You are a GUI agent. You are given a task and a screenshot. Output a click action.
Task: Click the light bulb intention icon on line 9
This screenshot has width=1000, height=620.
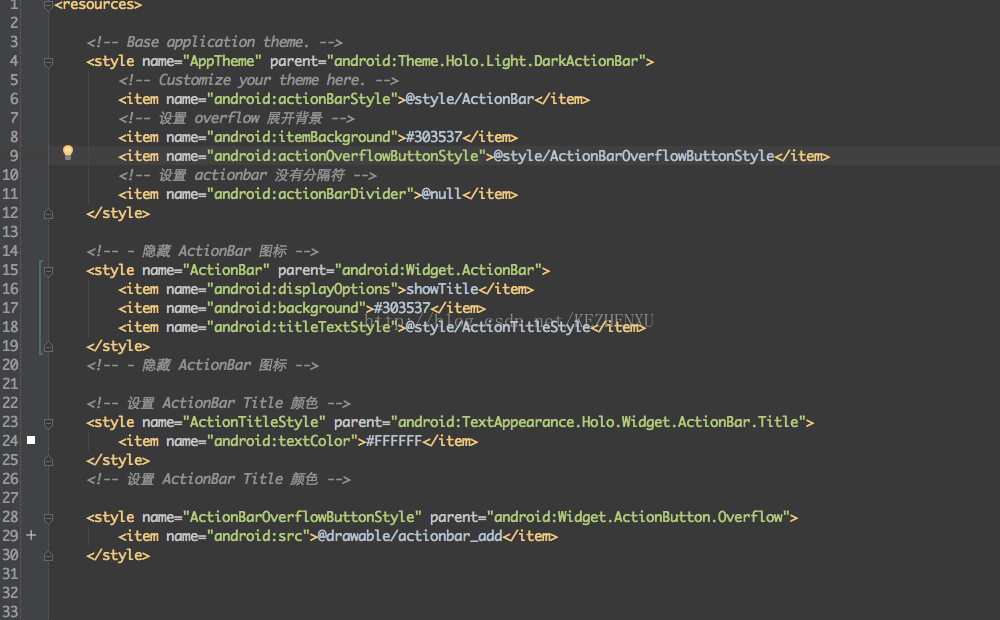click(68, 152)
